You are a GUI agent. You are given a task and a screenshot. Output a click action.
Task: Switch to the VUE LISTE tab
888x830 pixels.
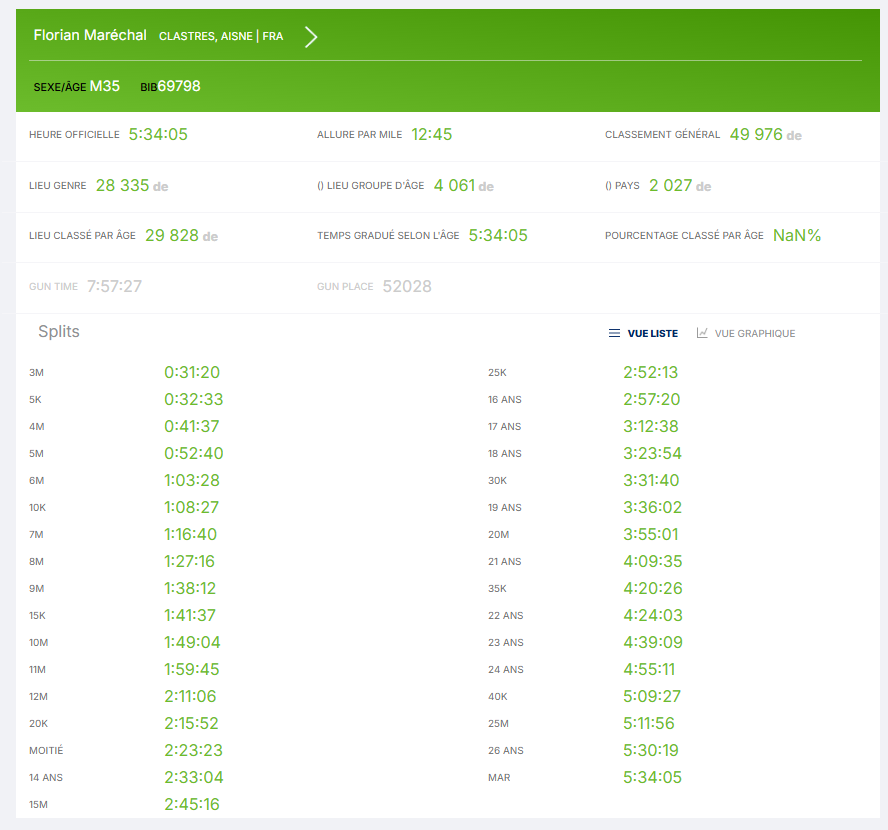click(652, 333)
